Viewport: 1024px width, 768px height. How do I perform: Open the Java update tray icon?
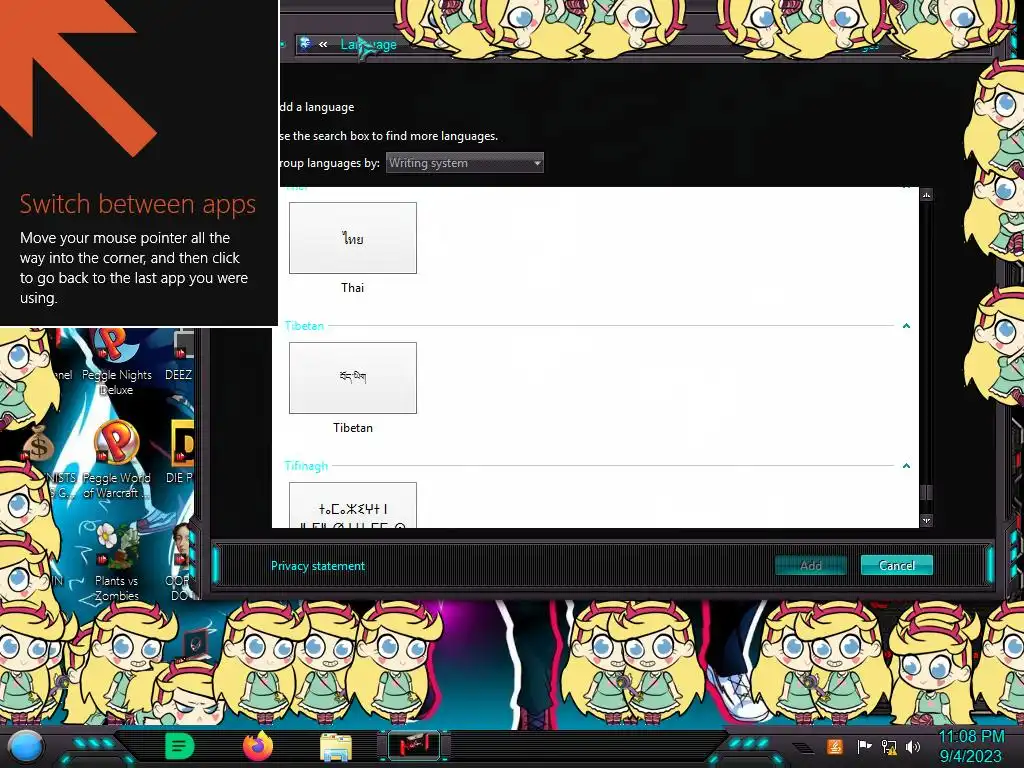835,746
